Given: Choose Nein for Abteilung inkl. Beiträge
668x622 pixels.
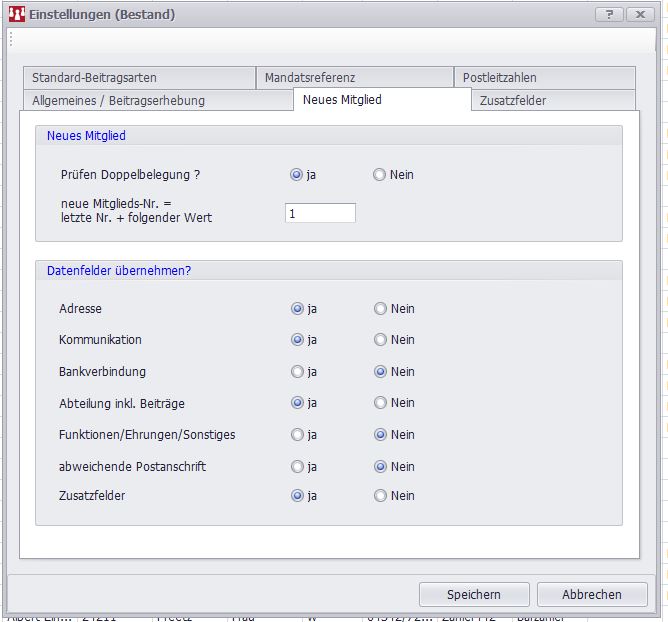Looking at the screenshot, I should [380, 403].
